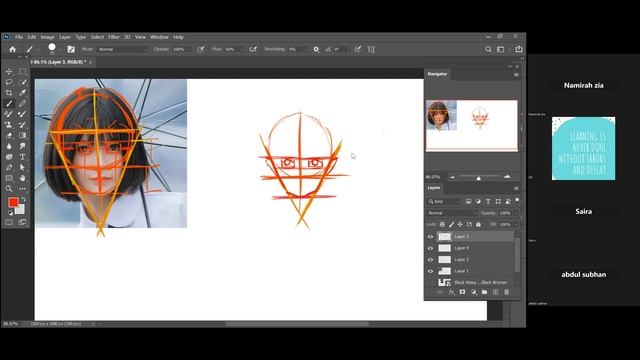Screen dimensions: 640x360
Task: Add a layer mask
Action: [x=462, y=292]
